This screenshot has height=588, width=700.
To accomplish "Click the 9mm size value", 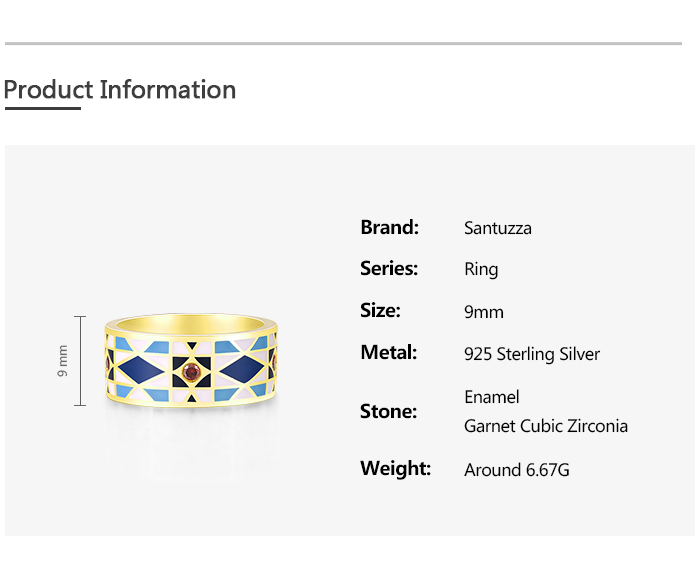I will pyautogui.click(x=484, y=312).
